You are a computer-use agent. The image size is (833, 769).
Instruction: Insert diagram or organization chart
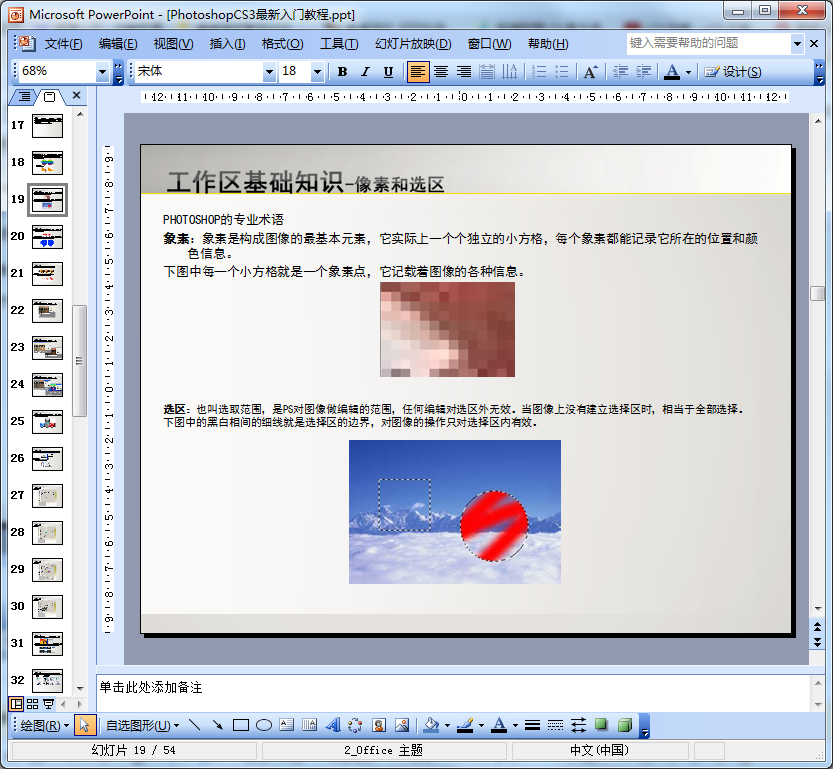tap(355, 725)
